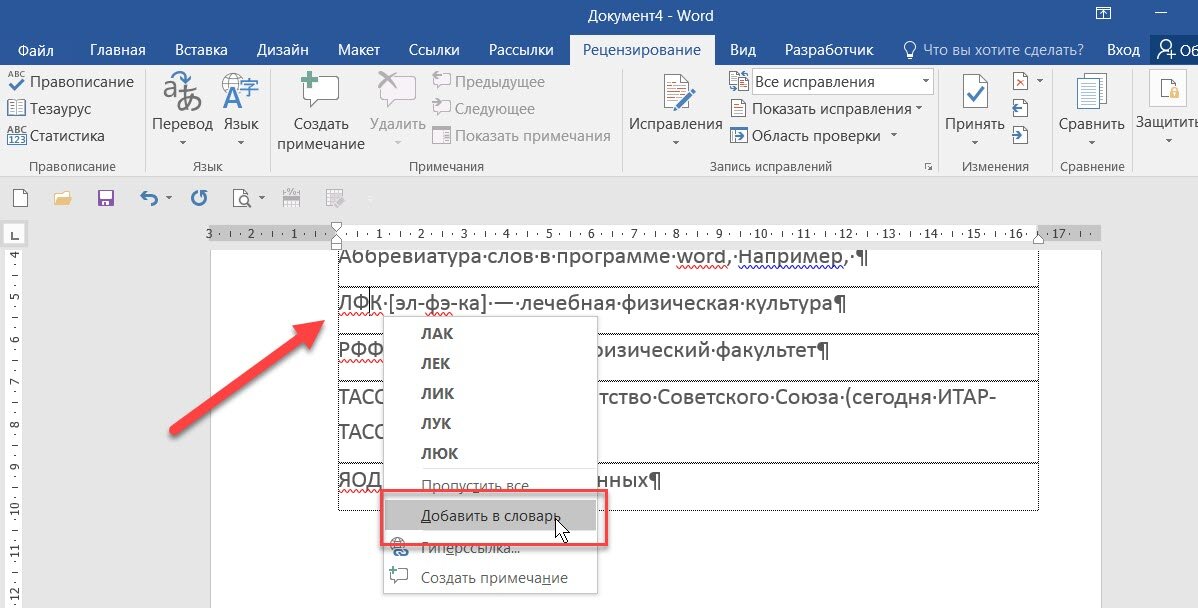Switch to the Дизайн tab
Image resolution: width=1198 pixels, height=608 pixels.
point(283,50)
